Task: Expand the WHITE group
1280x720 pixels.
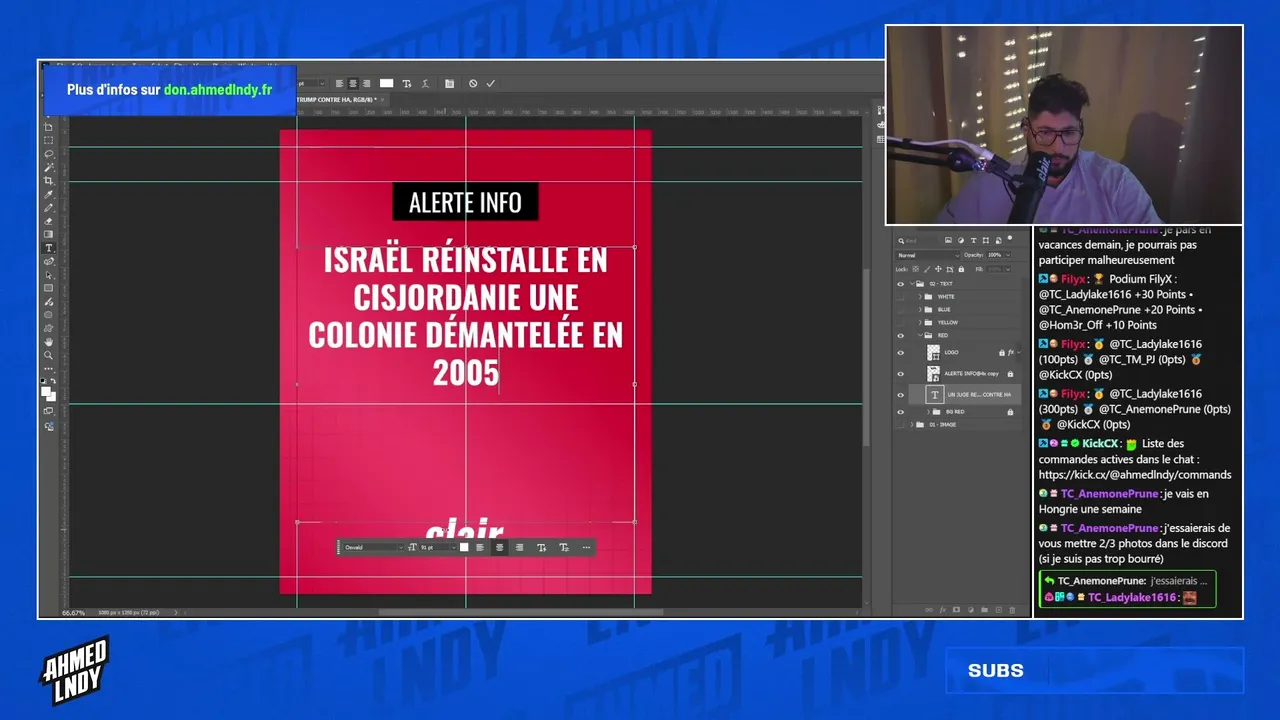Action: (x=920, y=297)
